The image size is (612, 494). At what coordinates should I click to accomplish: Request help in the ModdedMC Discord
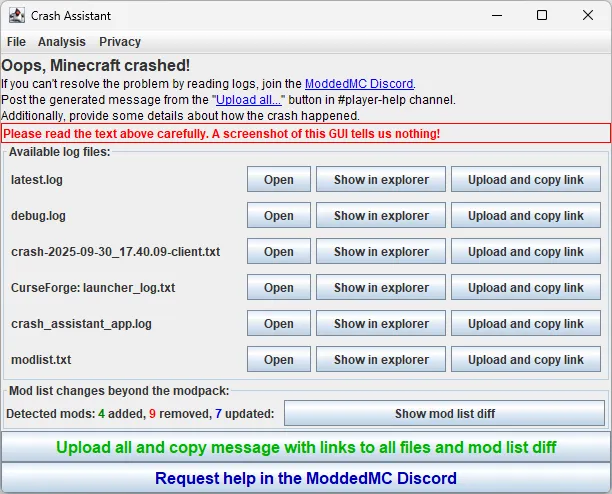point(306,478)
